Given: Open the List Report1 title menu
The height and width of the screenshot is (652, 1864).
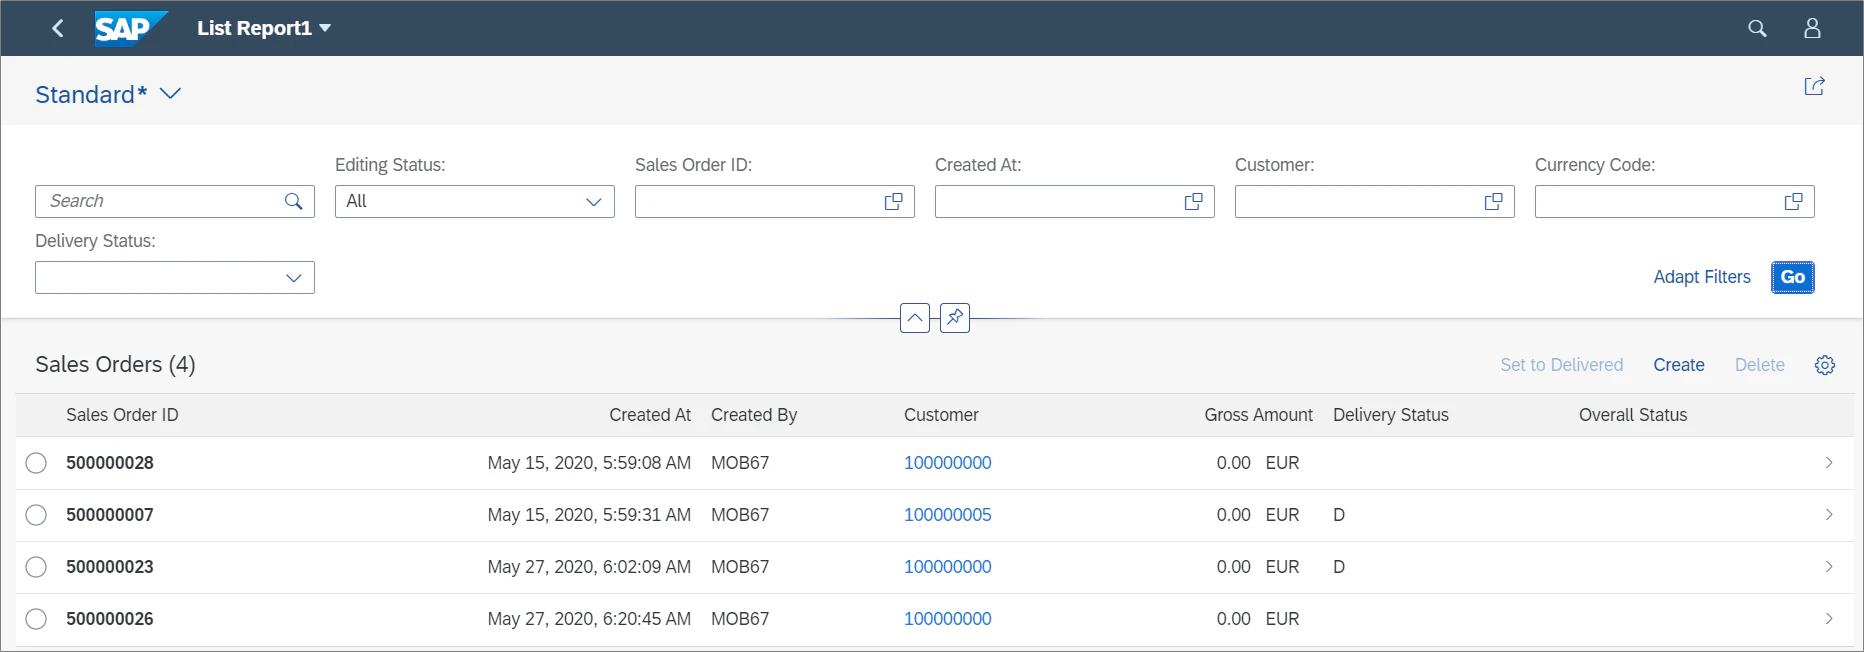Looking at the screenshot, I should [264, 28].
